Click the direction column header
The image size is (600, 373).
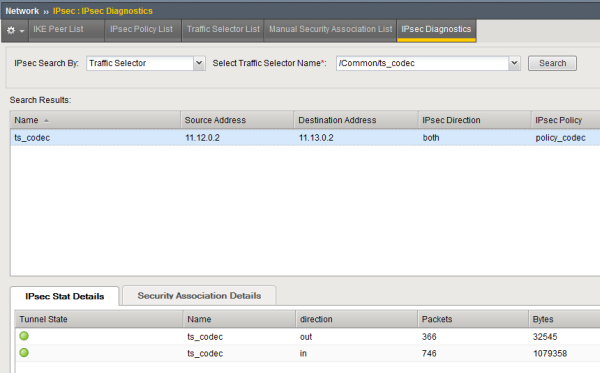[x=356, y=319]
